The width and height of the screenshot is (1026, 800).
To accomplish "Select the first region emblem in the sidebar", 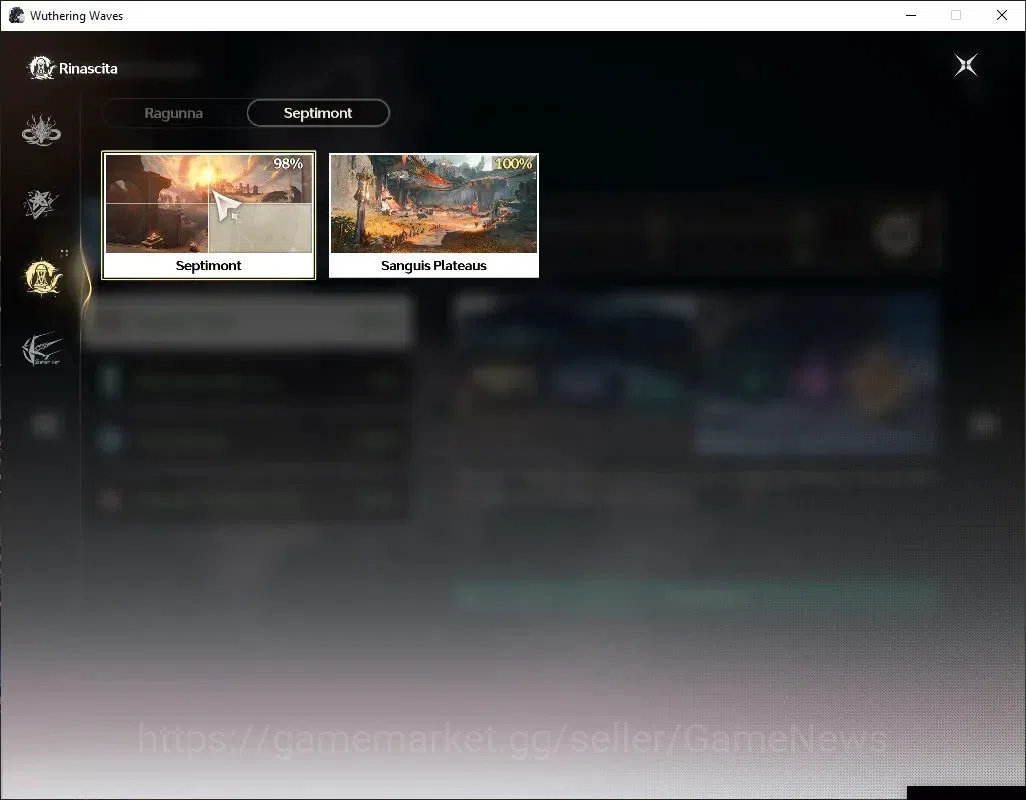I will click(x=41, y=130).
